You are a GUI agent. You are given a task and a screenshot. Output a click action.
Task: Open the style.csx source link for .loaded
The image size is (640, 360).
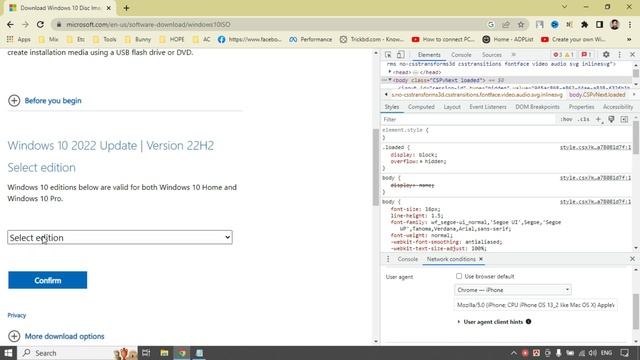595,147
